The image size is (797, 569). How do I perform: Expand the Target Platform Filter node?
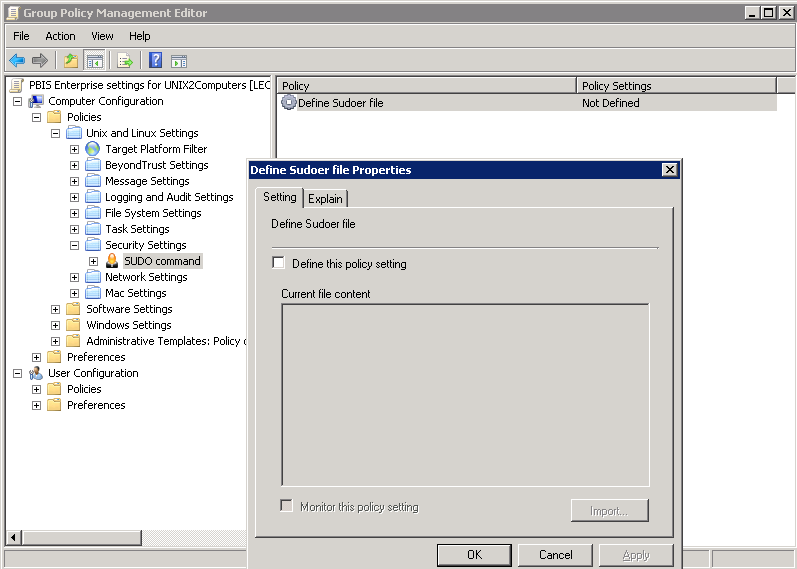pyautogui.click(x=74, y=149)
